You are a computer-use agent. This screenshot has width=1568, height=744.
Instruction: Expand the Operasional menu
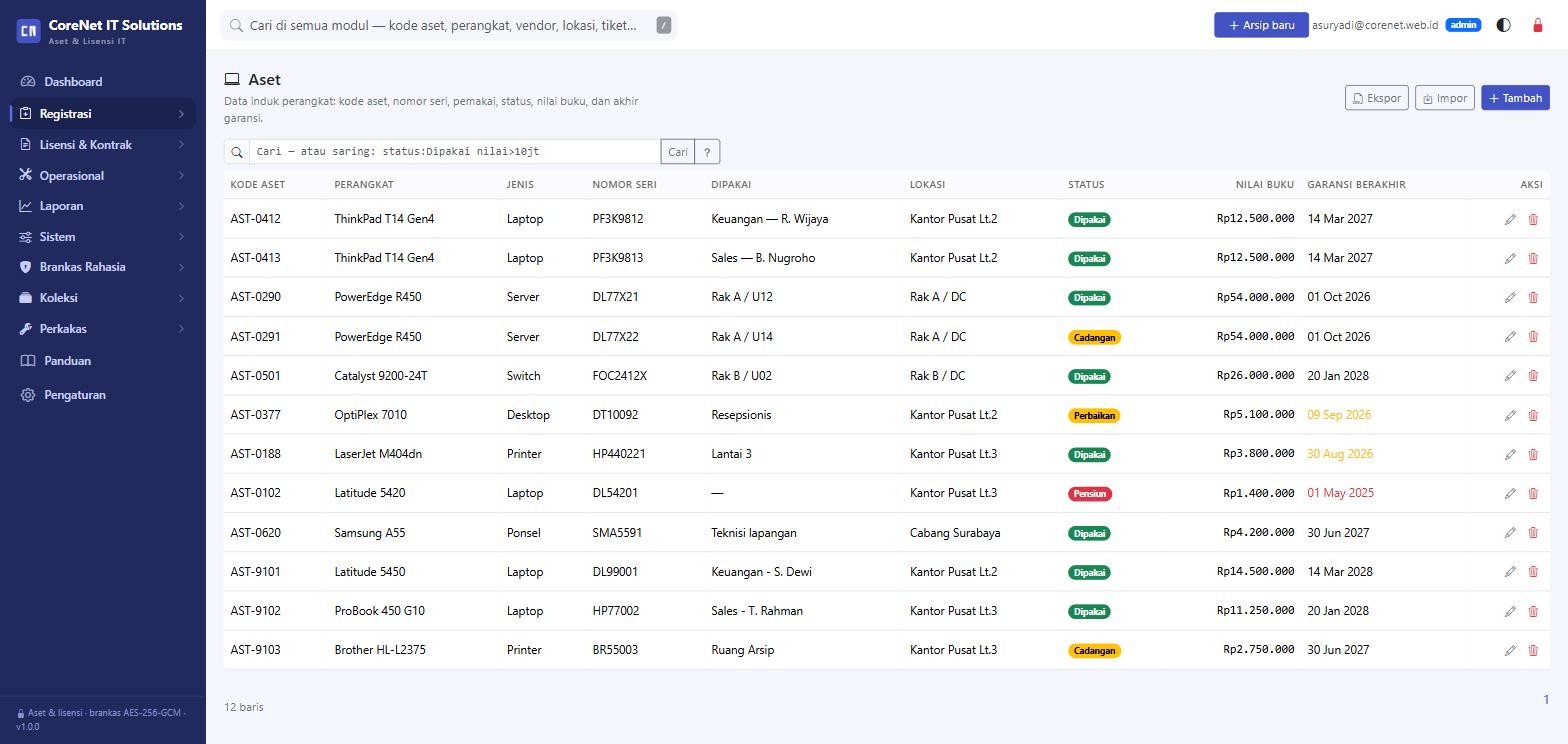pyautogui.click(x=103, y=176)
